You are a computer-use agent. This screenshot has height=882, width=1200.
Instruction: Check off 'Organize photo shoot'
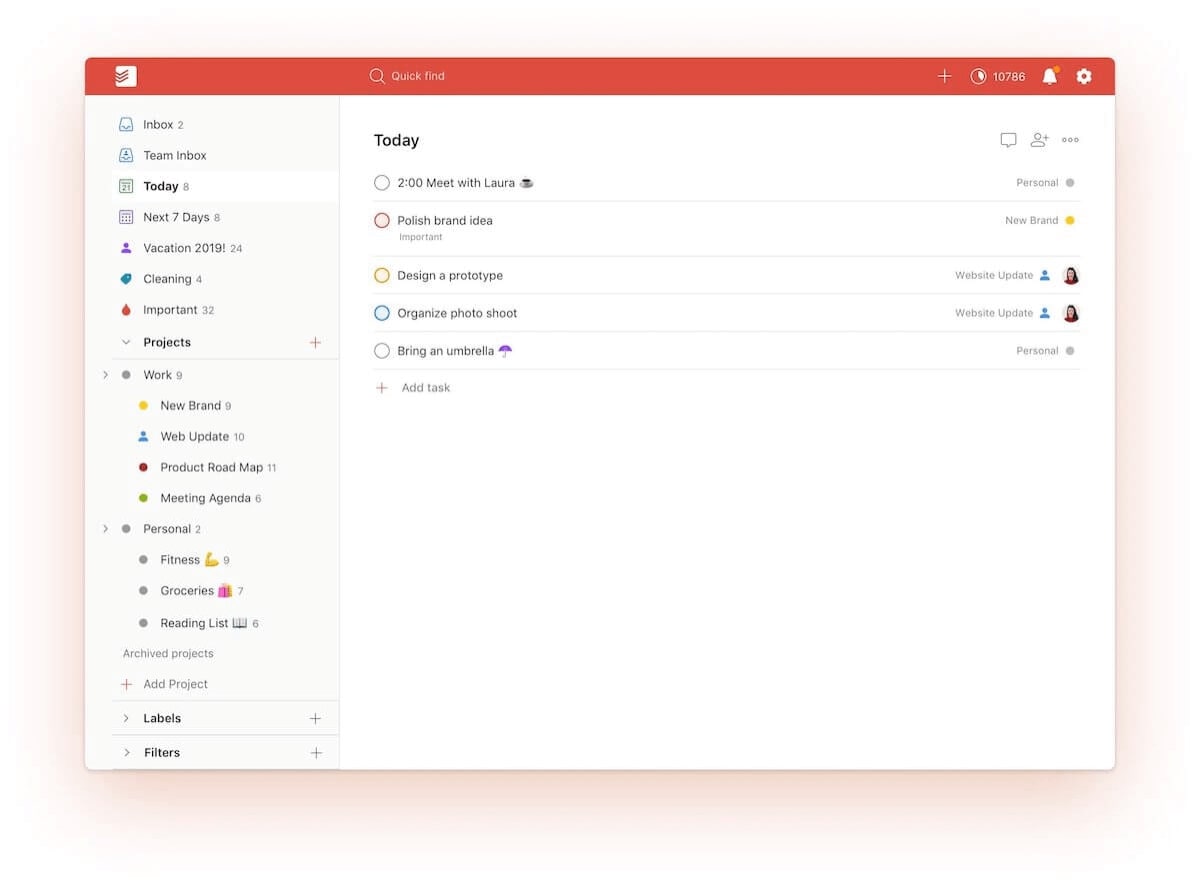pyautogui.click(x=381, y=312)
